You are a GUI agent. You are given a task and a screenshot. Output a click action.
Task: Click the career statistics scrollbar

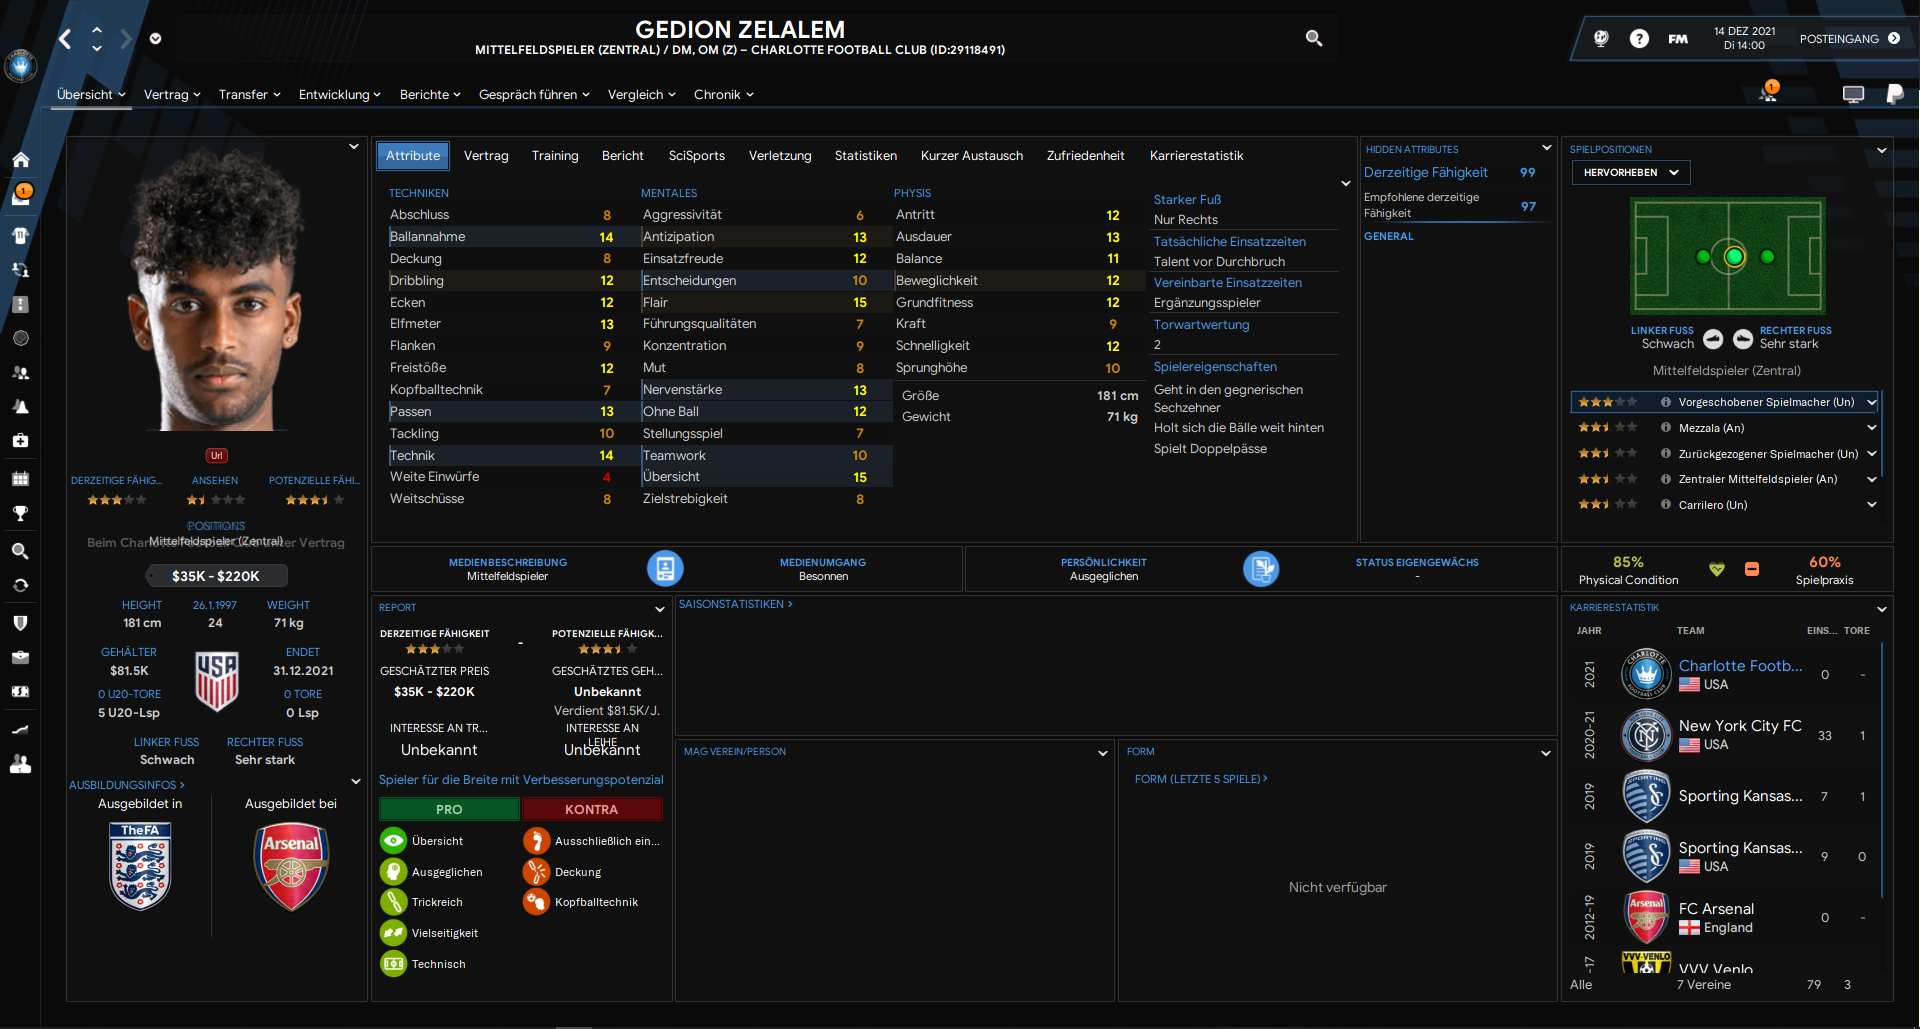[x=1882, y=770]
